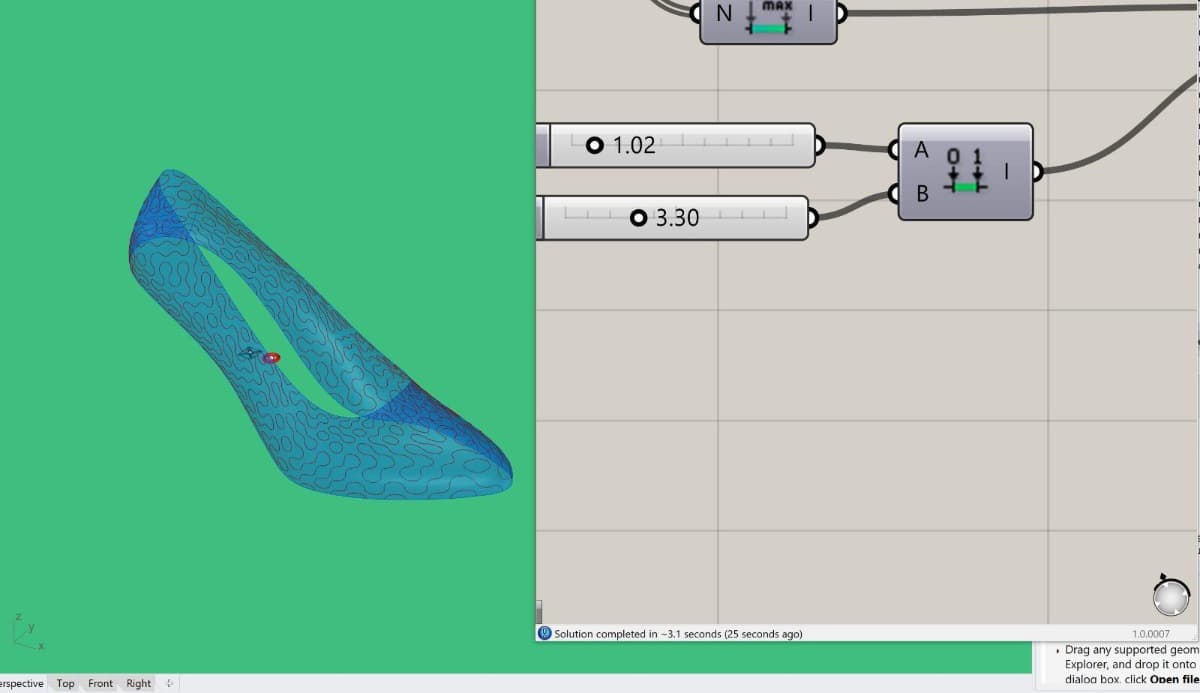This screenshot has width=1200, height=693.
Task: Switch to the Right viewport tab
Action: pyautogui.click(x=137, y=683)
